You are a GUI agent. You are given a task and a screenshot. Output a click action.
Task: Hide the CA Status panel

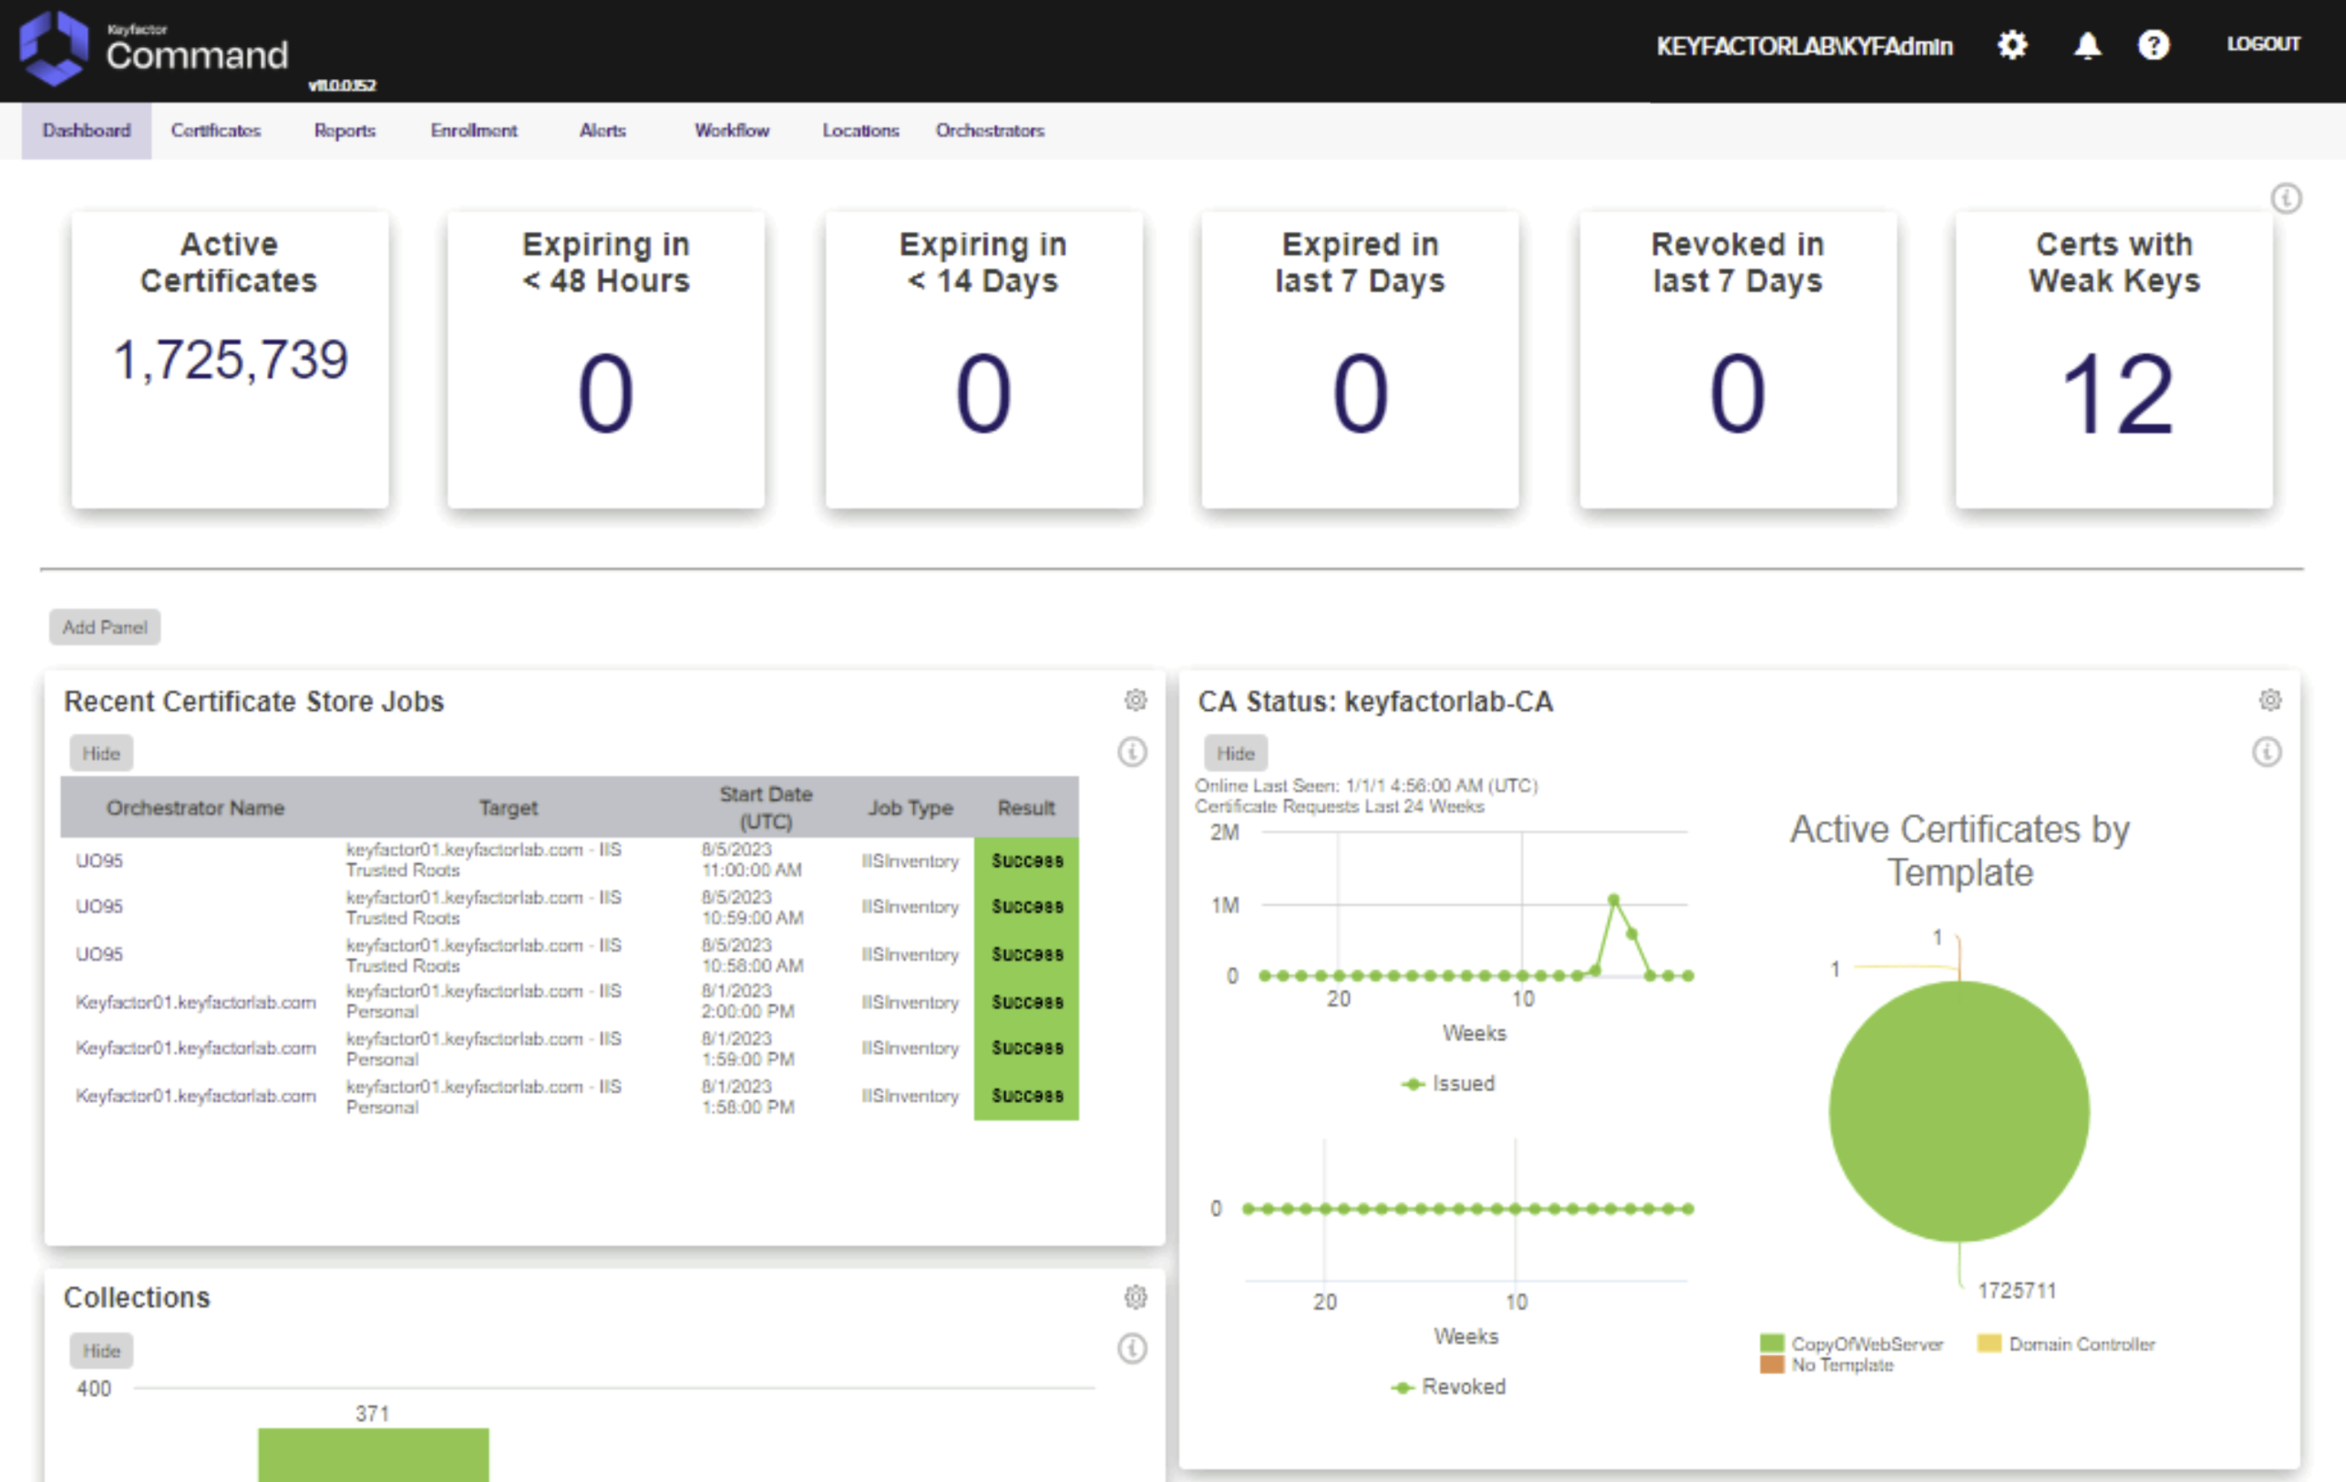tap(1236, 753)
